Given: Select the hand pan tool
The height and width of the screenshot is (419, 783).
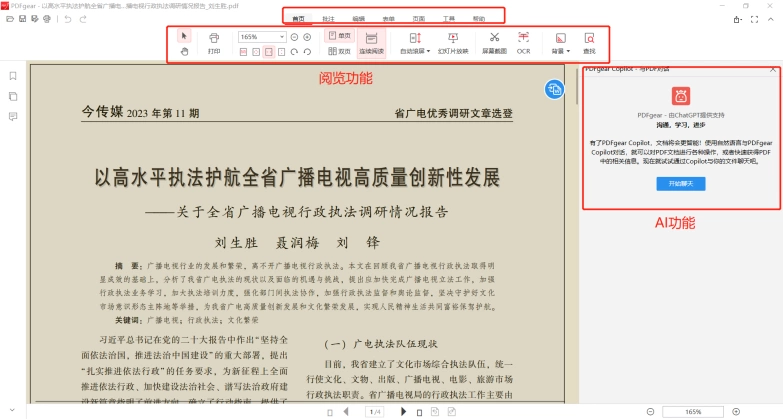Looking at the screenshot, I should (x=184, y=51).
